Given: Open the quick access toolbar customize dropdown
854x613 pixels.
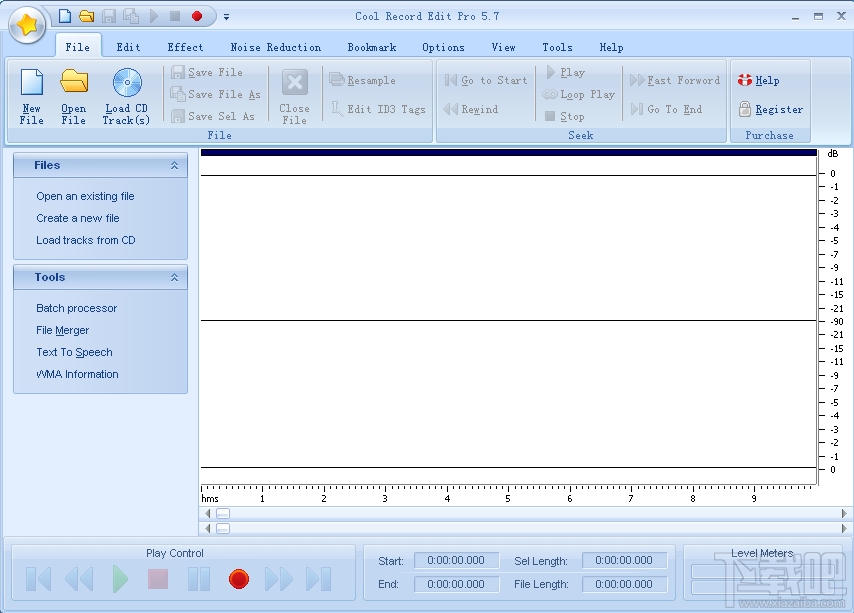Looking at the screenshot, I should pyautogui.click(x=227, y=17).
